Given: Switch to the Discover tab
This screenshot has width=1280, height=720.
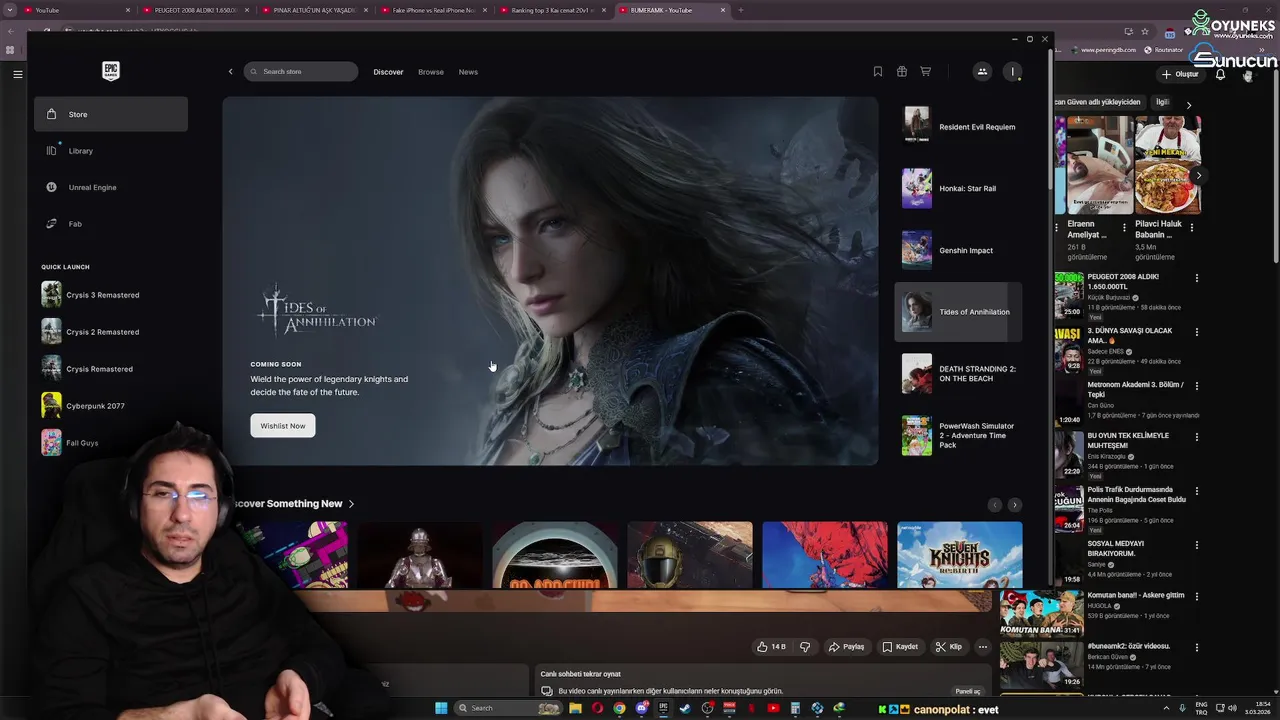Looking at the screenshot, I should [388, 72].
